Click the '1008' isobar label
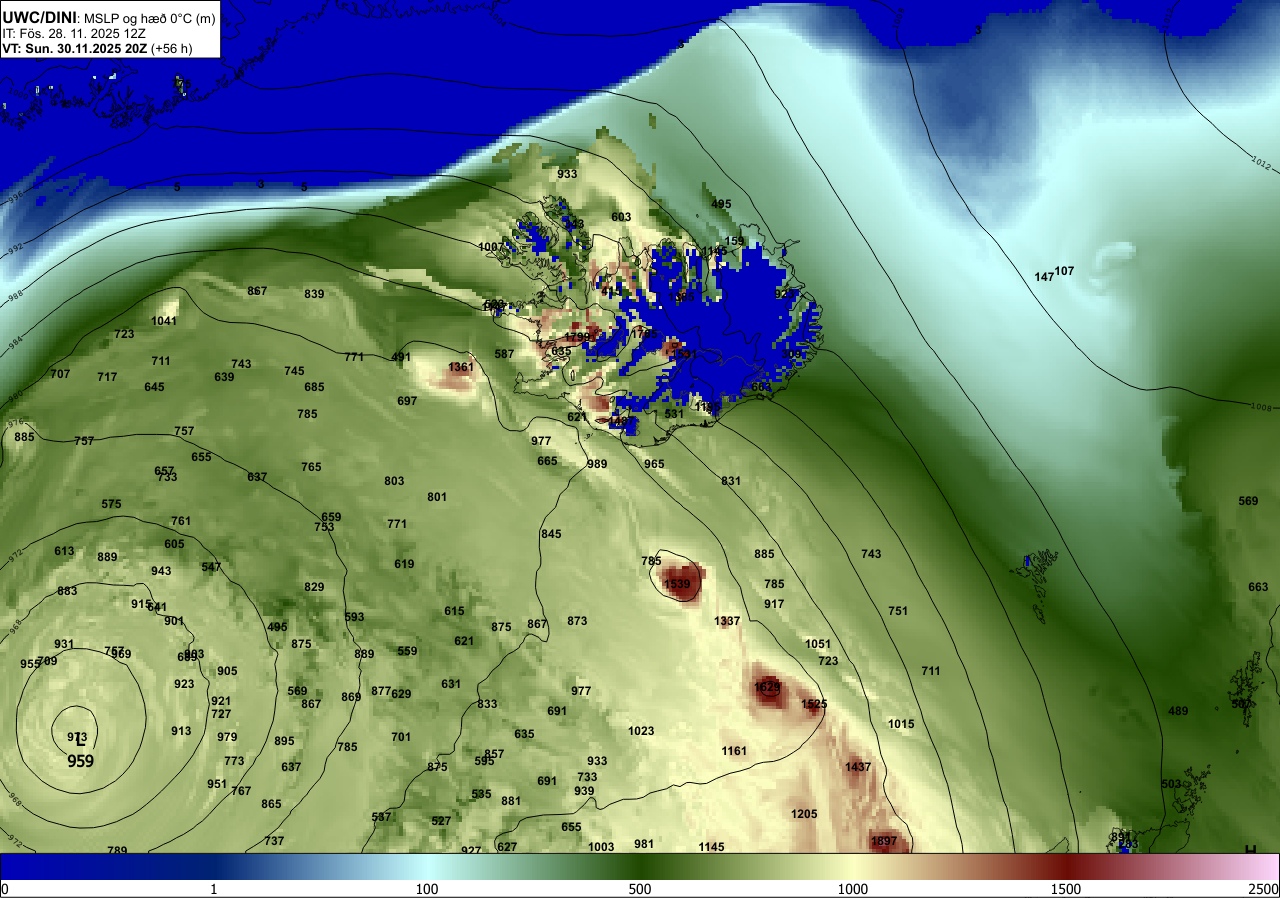 pos(1262,406)
